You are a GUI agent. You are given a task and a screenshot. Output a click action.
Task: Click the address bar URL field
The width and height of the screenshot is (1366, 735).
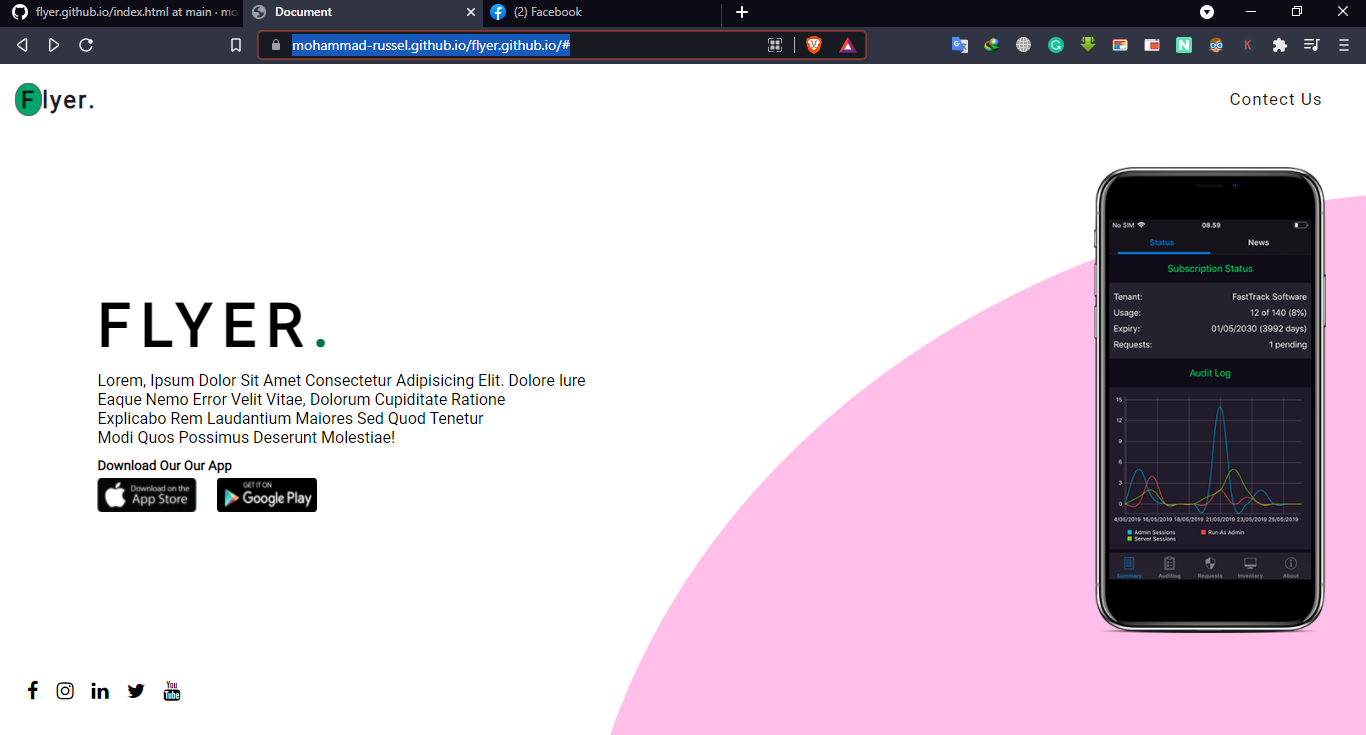tap(520, 45)
